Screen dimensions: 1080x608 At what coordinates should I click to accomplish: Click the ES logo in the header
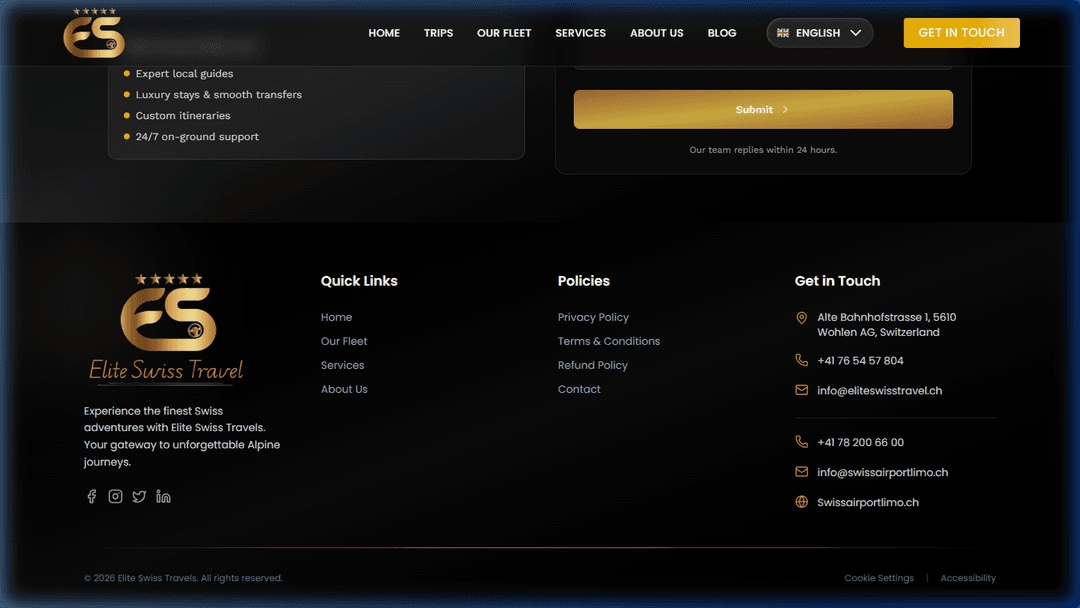[x=94, y=32]
